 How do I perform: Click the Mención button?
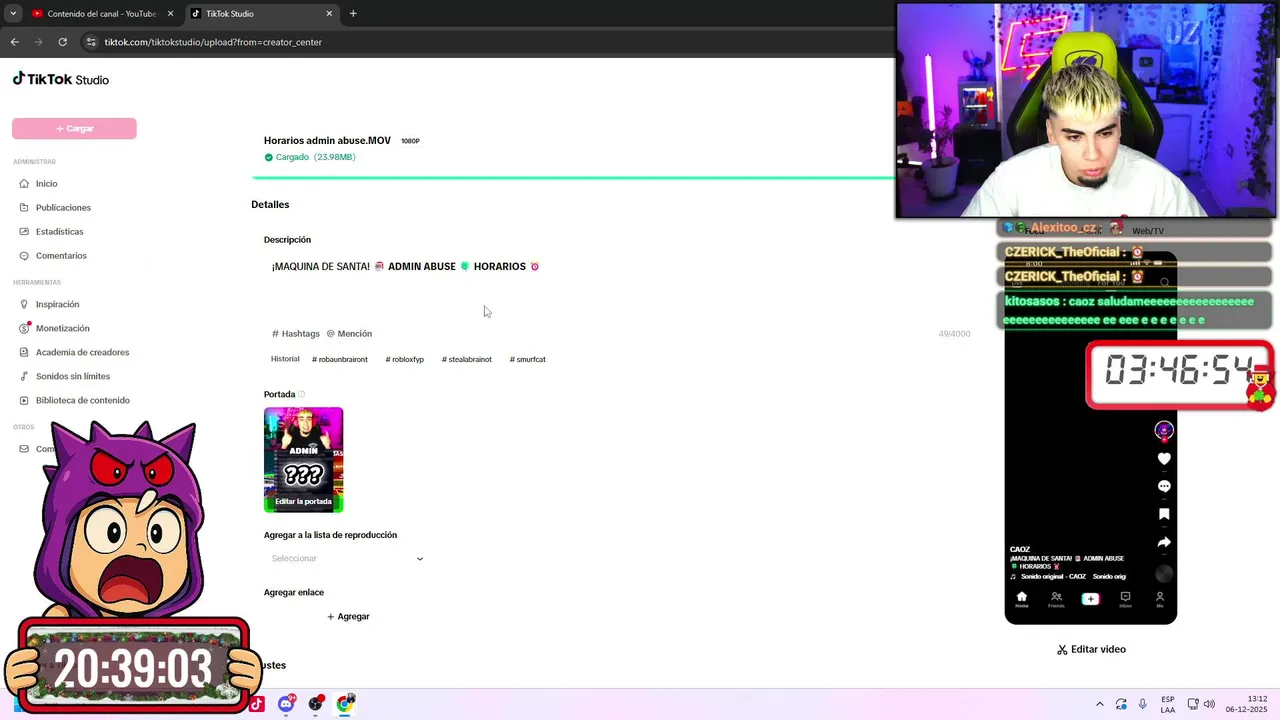pyautogui.click(x=349, y=334)
